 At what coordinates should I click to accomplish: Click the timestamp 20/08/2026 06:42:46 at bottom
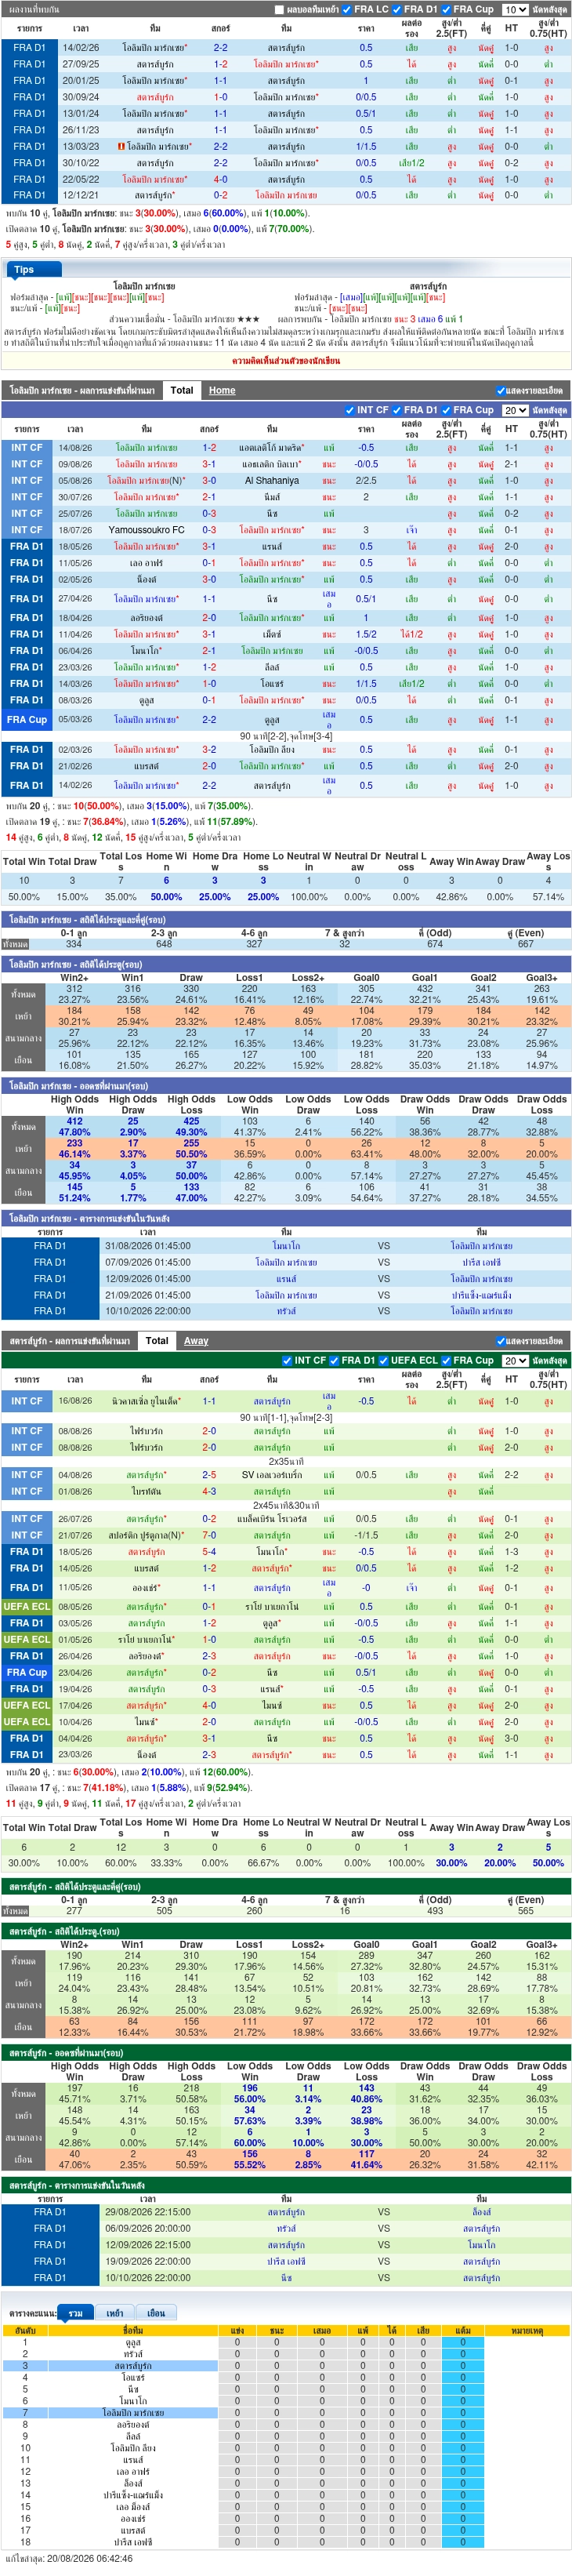click(x=89, y=2558)
